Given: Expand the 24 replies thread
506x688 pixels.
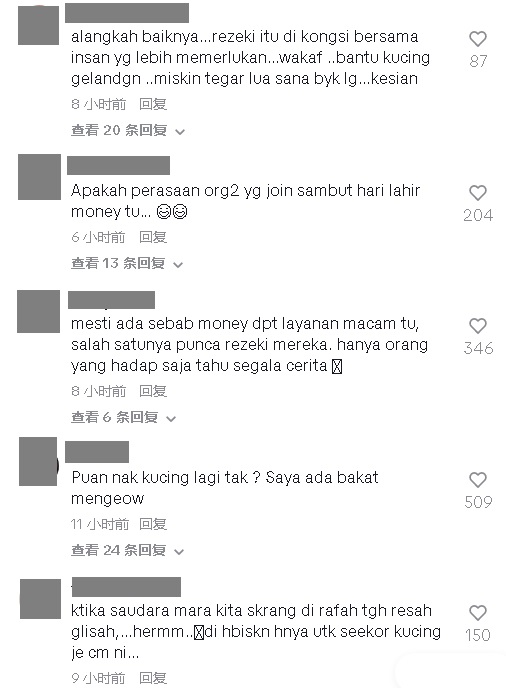Looking at the screenshot, I should point(127,550).
